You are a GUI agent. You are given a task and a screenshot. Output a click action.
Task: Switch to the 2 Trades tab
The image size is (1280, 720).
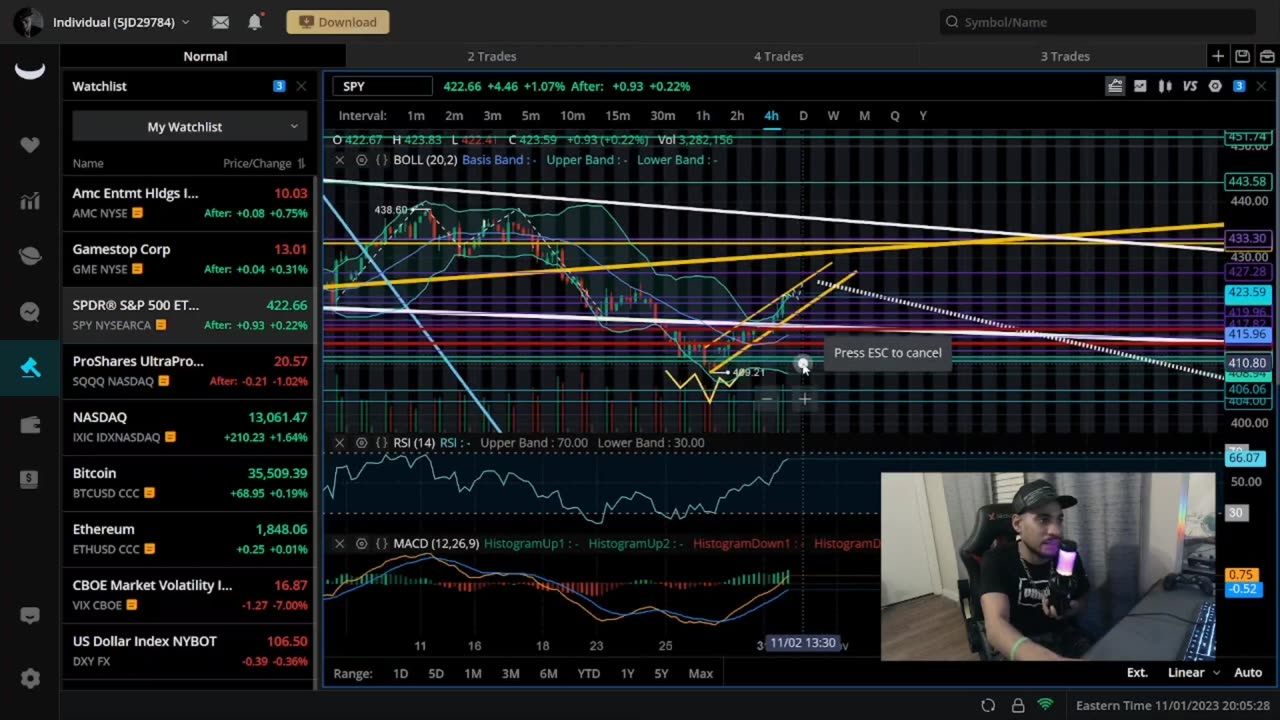tap(491, 56)
